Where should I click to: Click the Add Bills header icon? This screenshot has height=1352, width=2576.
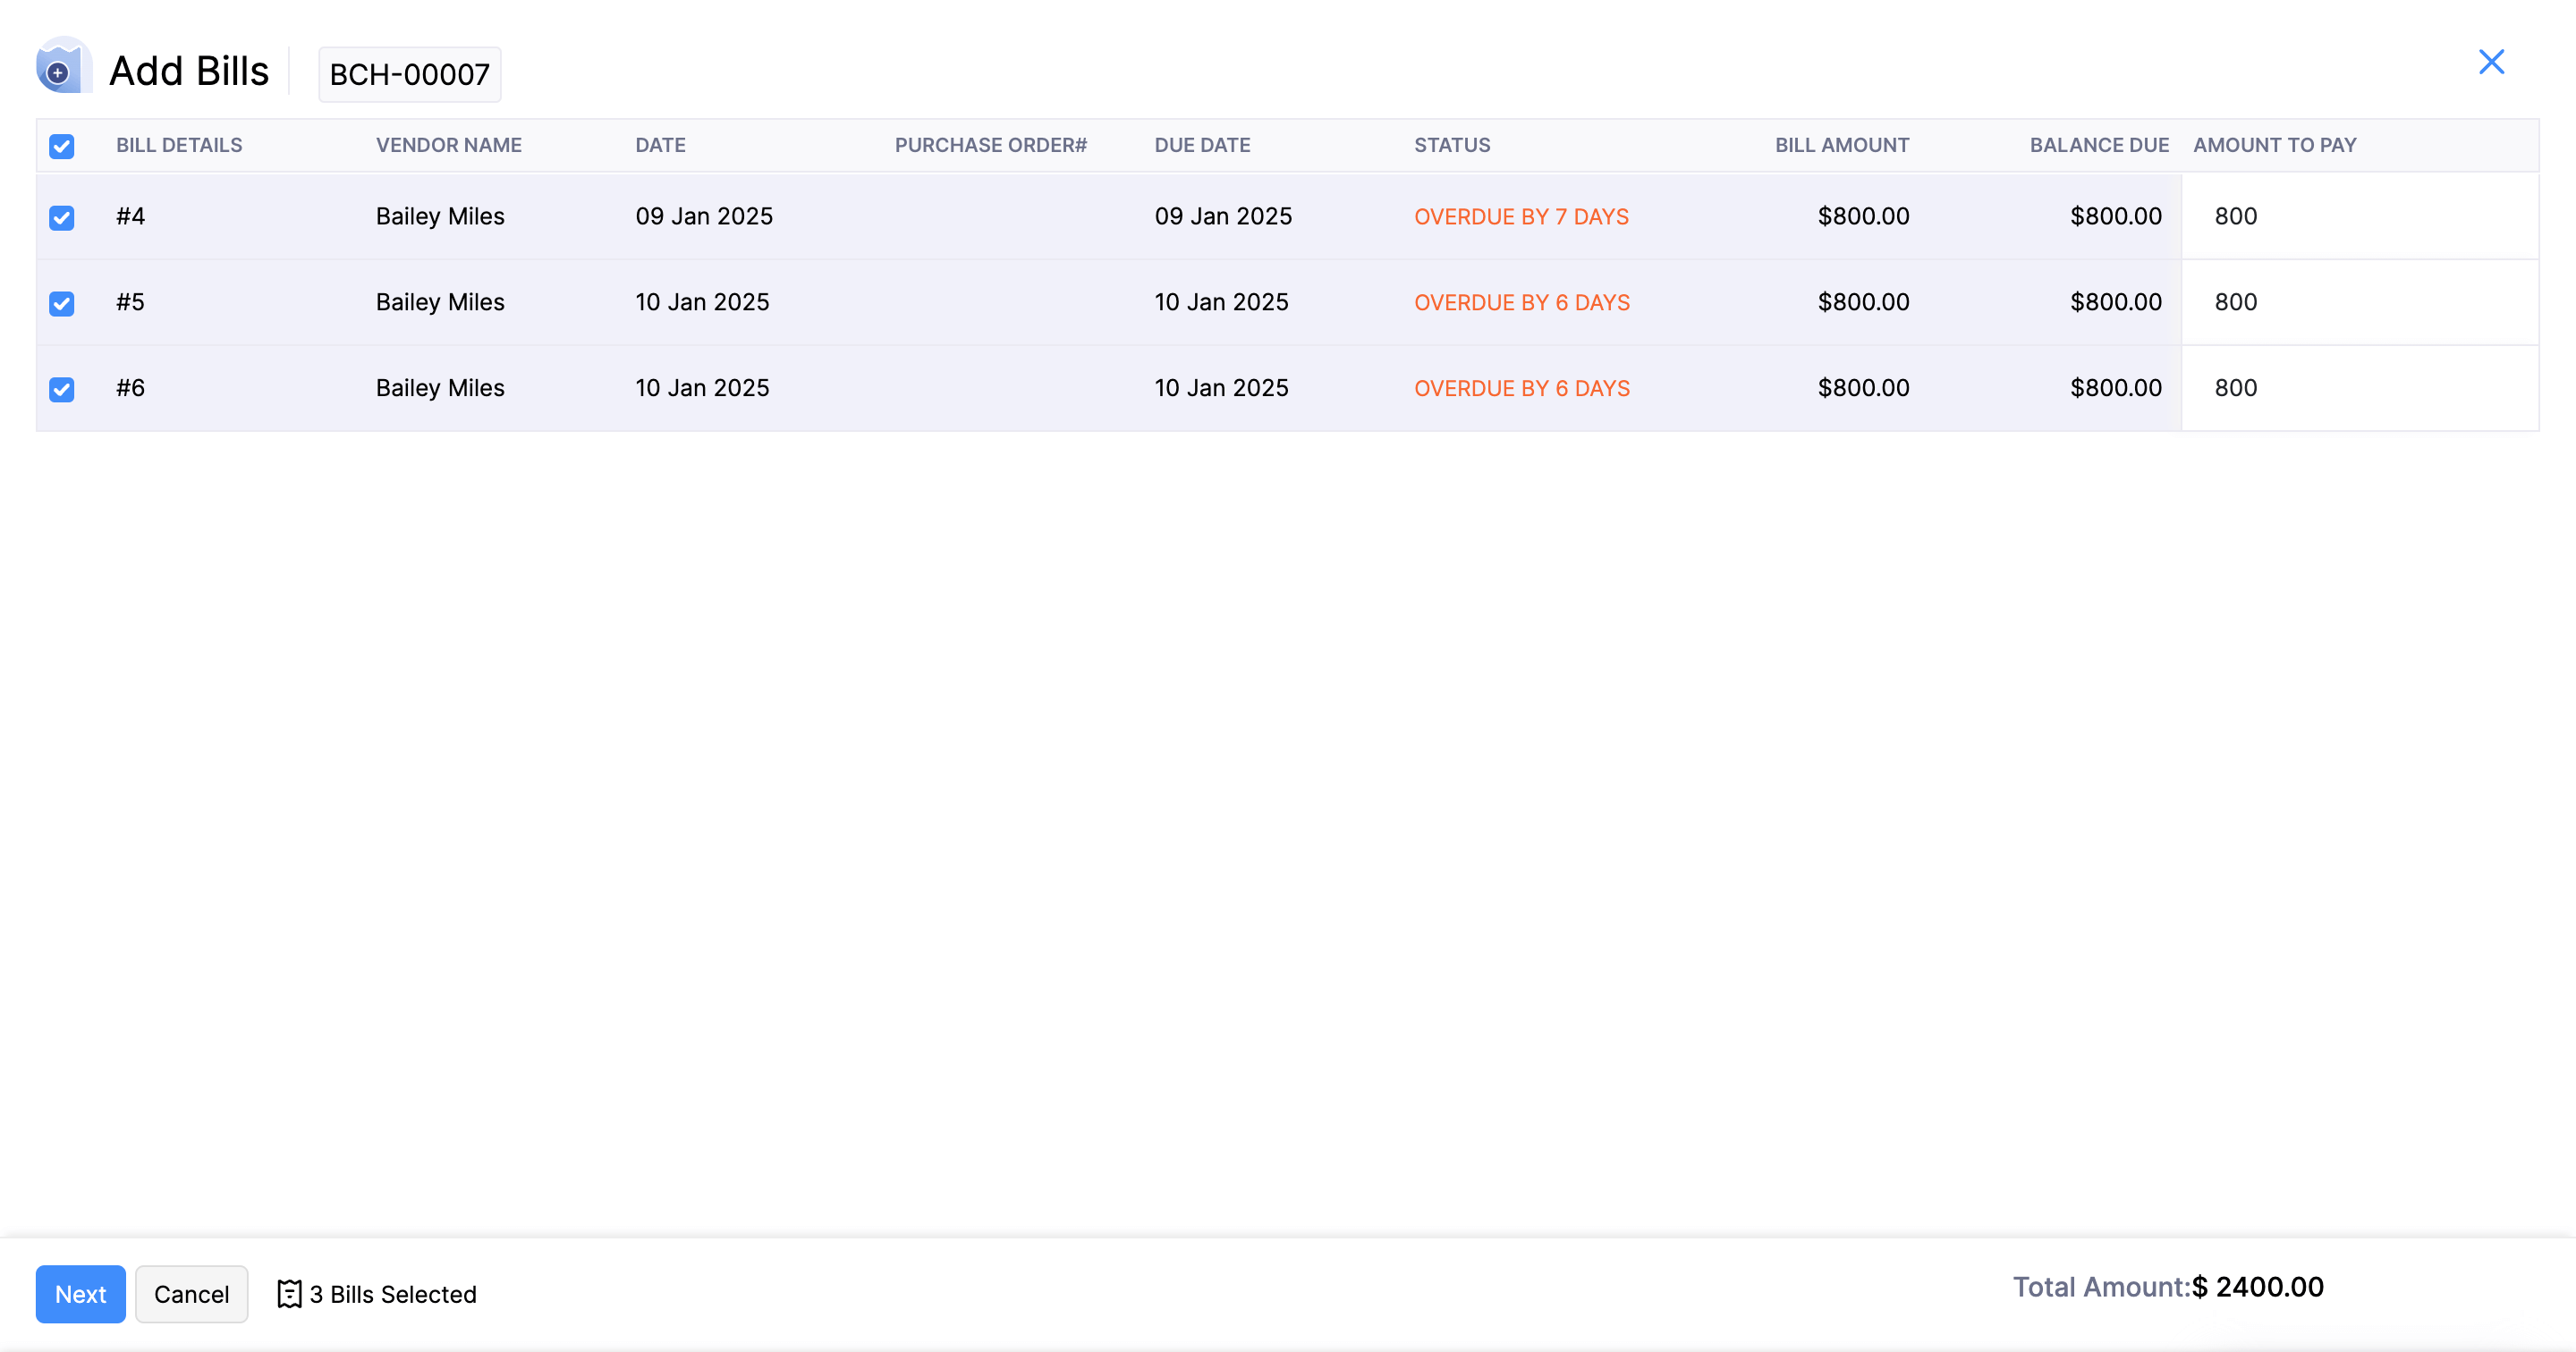61,70
